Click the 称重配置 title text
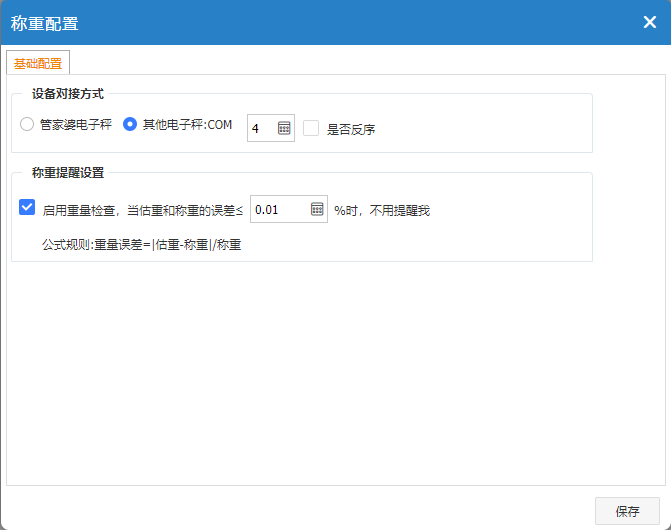The height and width of the screenshot is (530, 671). tap(45, 24)
